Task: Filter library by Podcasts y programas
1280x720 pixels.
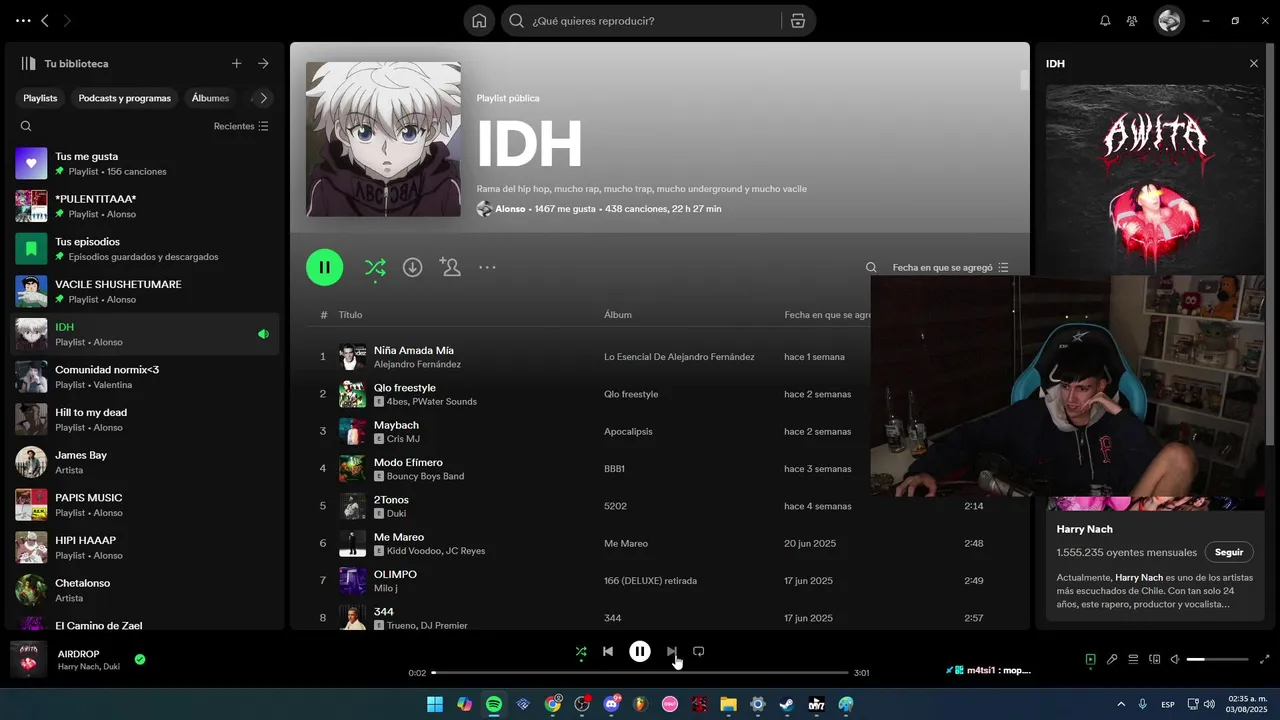Action: (x=125, y=98)
